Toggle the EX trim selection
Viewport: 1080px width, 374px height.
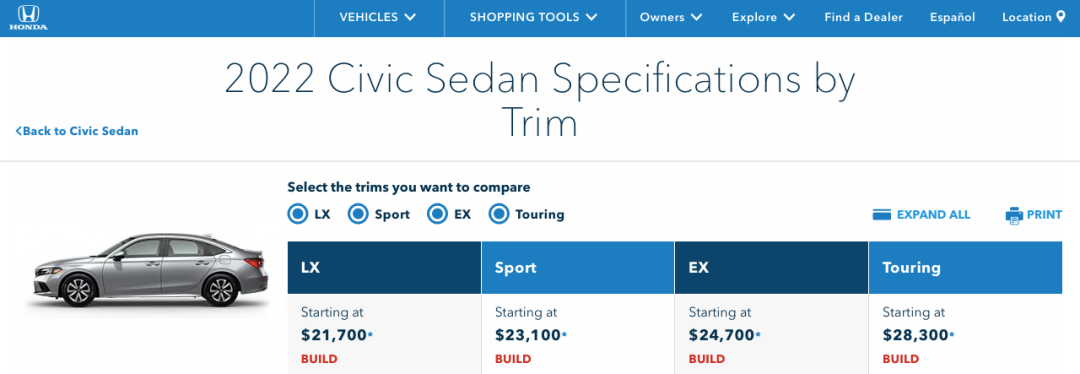(438, 214)
